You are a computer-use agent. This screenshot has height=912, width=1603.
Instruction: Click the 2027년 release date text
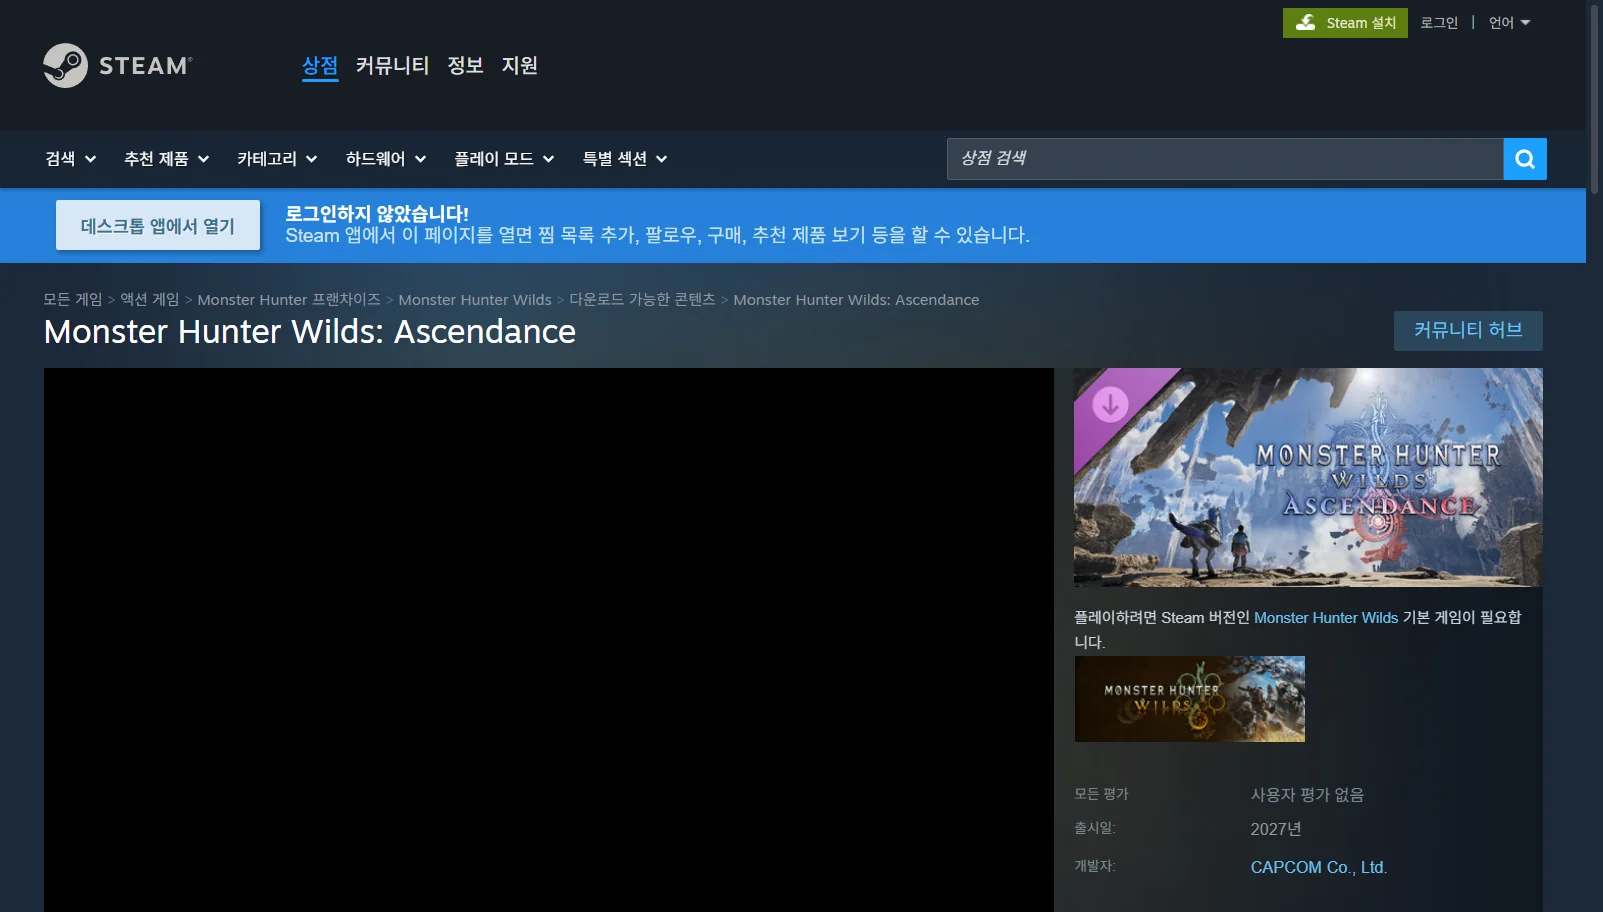click(1276, 829)
